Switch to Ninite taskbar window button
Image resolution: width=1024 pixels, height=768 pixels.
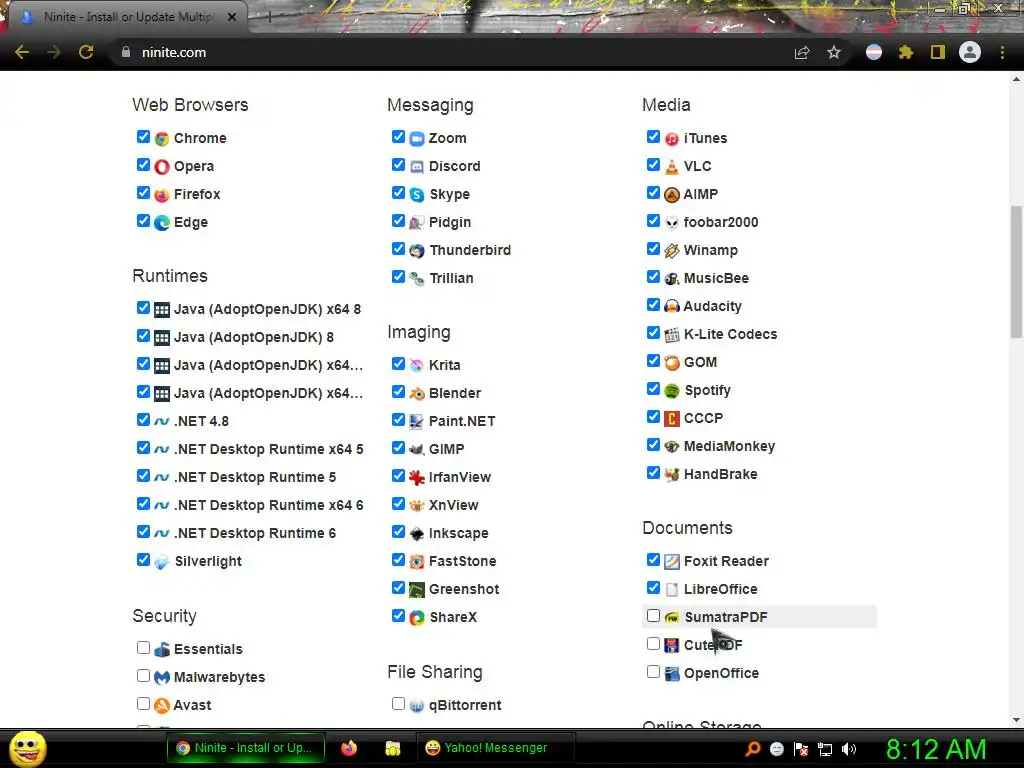[x=246, y=748]
